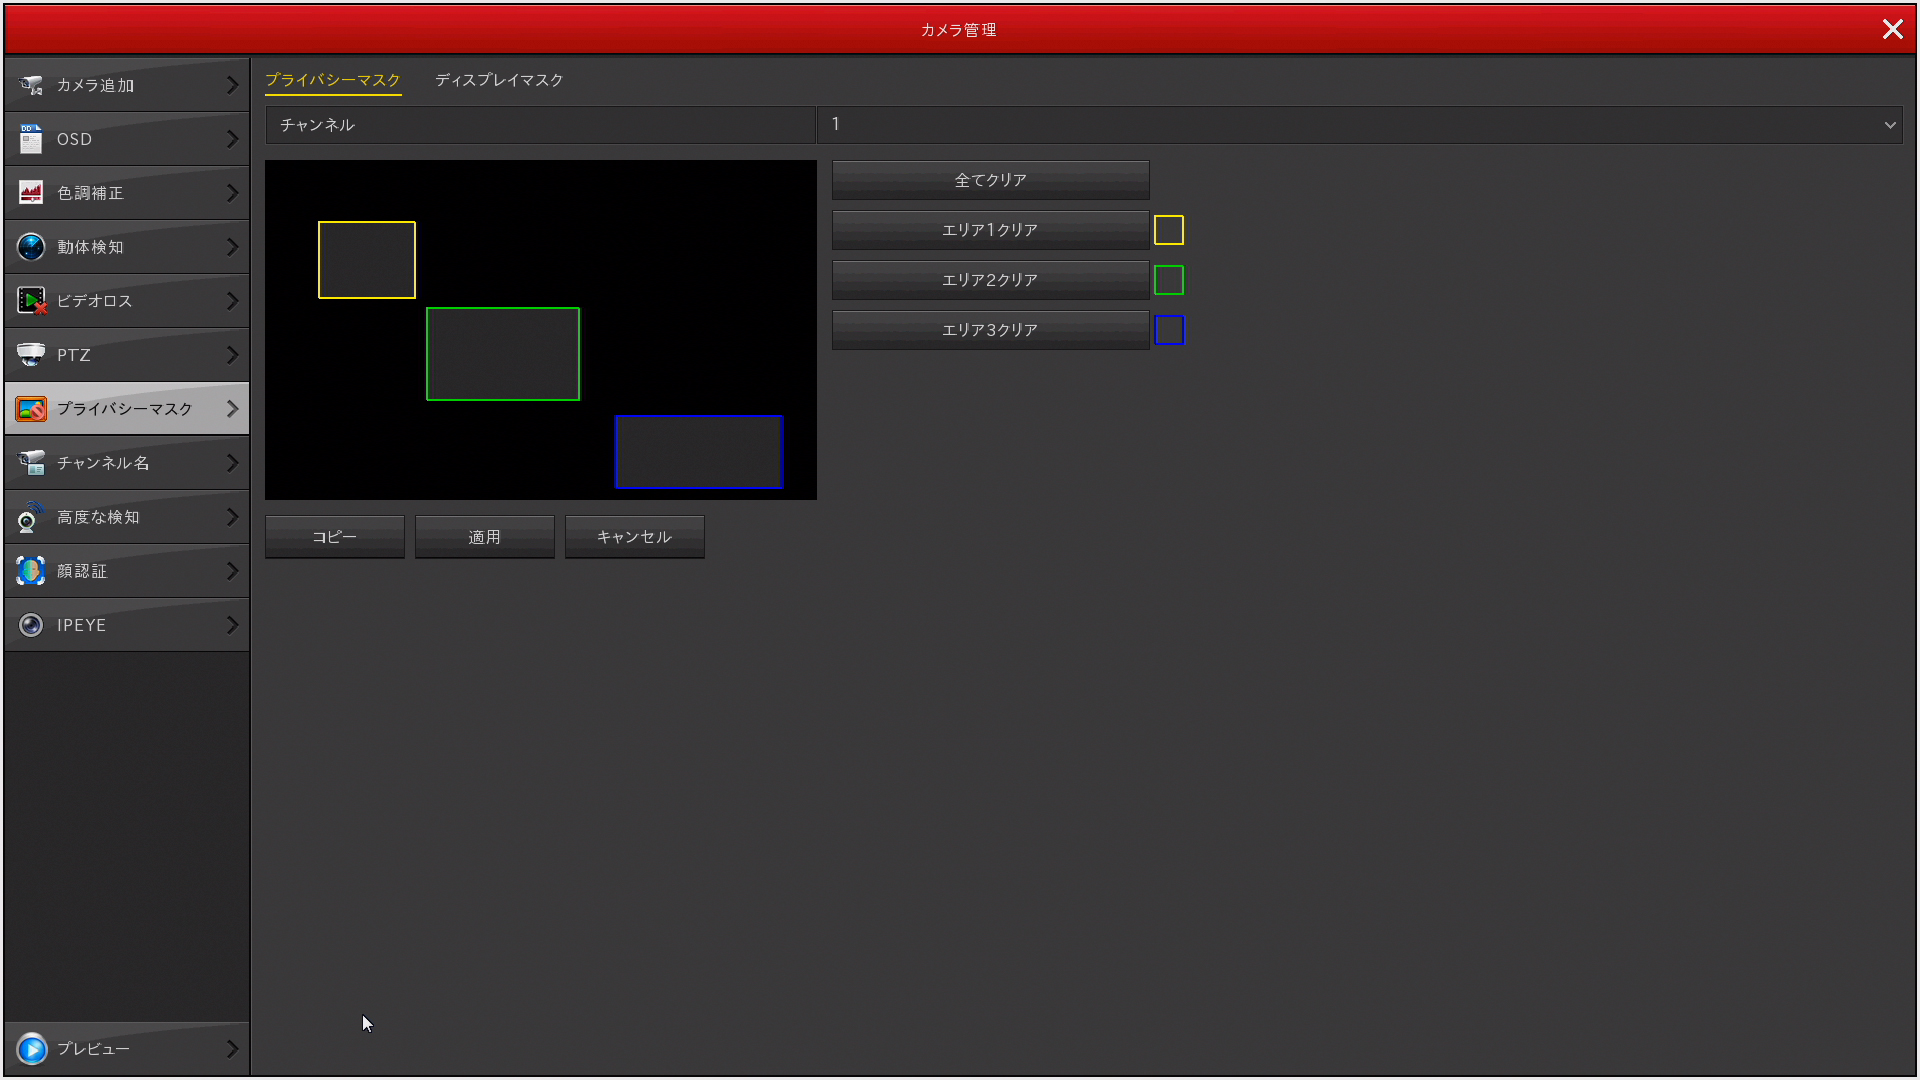This screenshot has height=1080, width=1920.
Task: Click the 顔認証 chevron arrow
Action: click(232, 571)
